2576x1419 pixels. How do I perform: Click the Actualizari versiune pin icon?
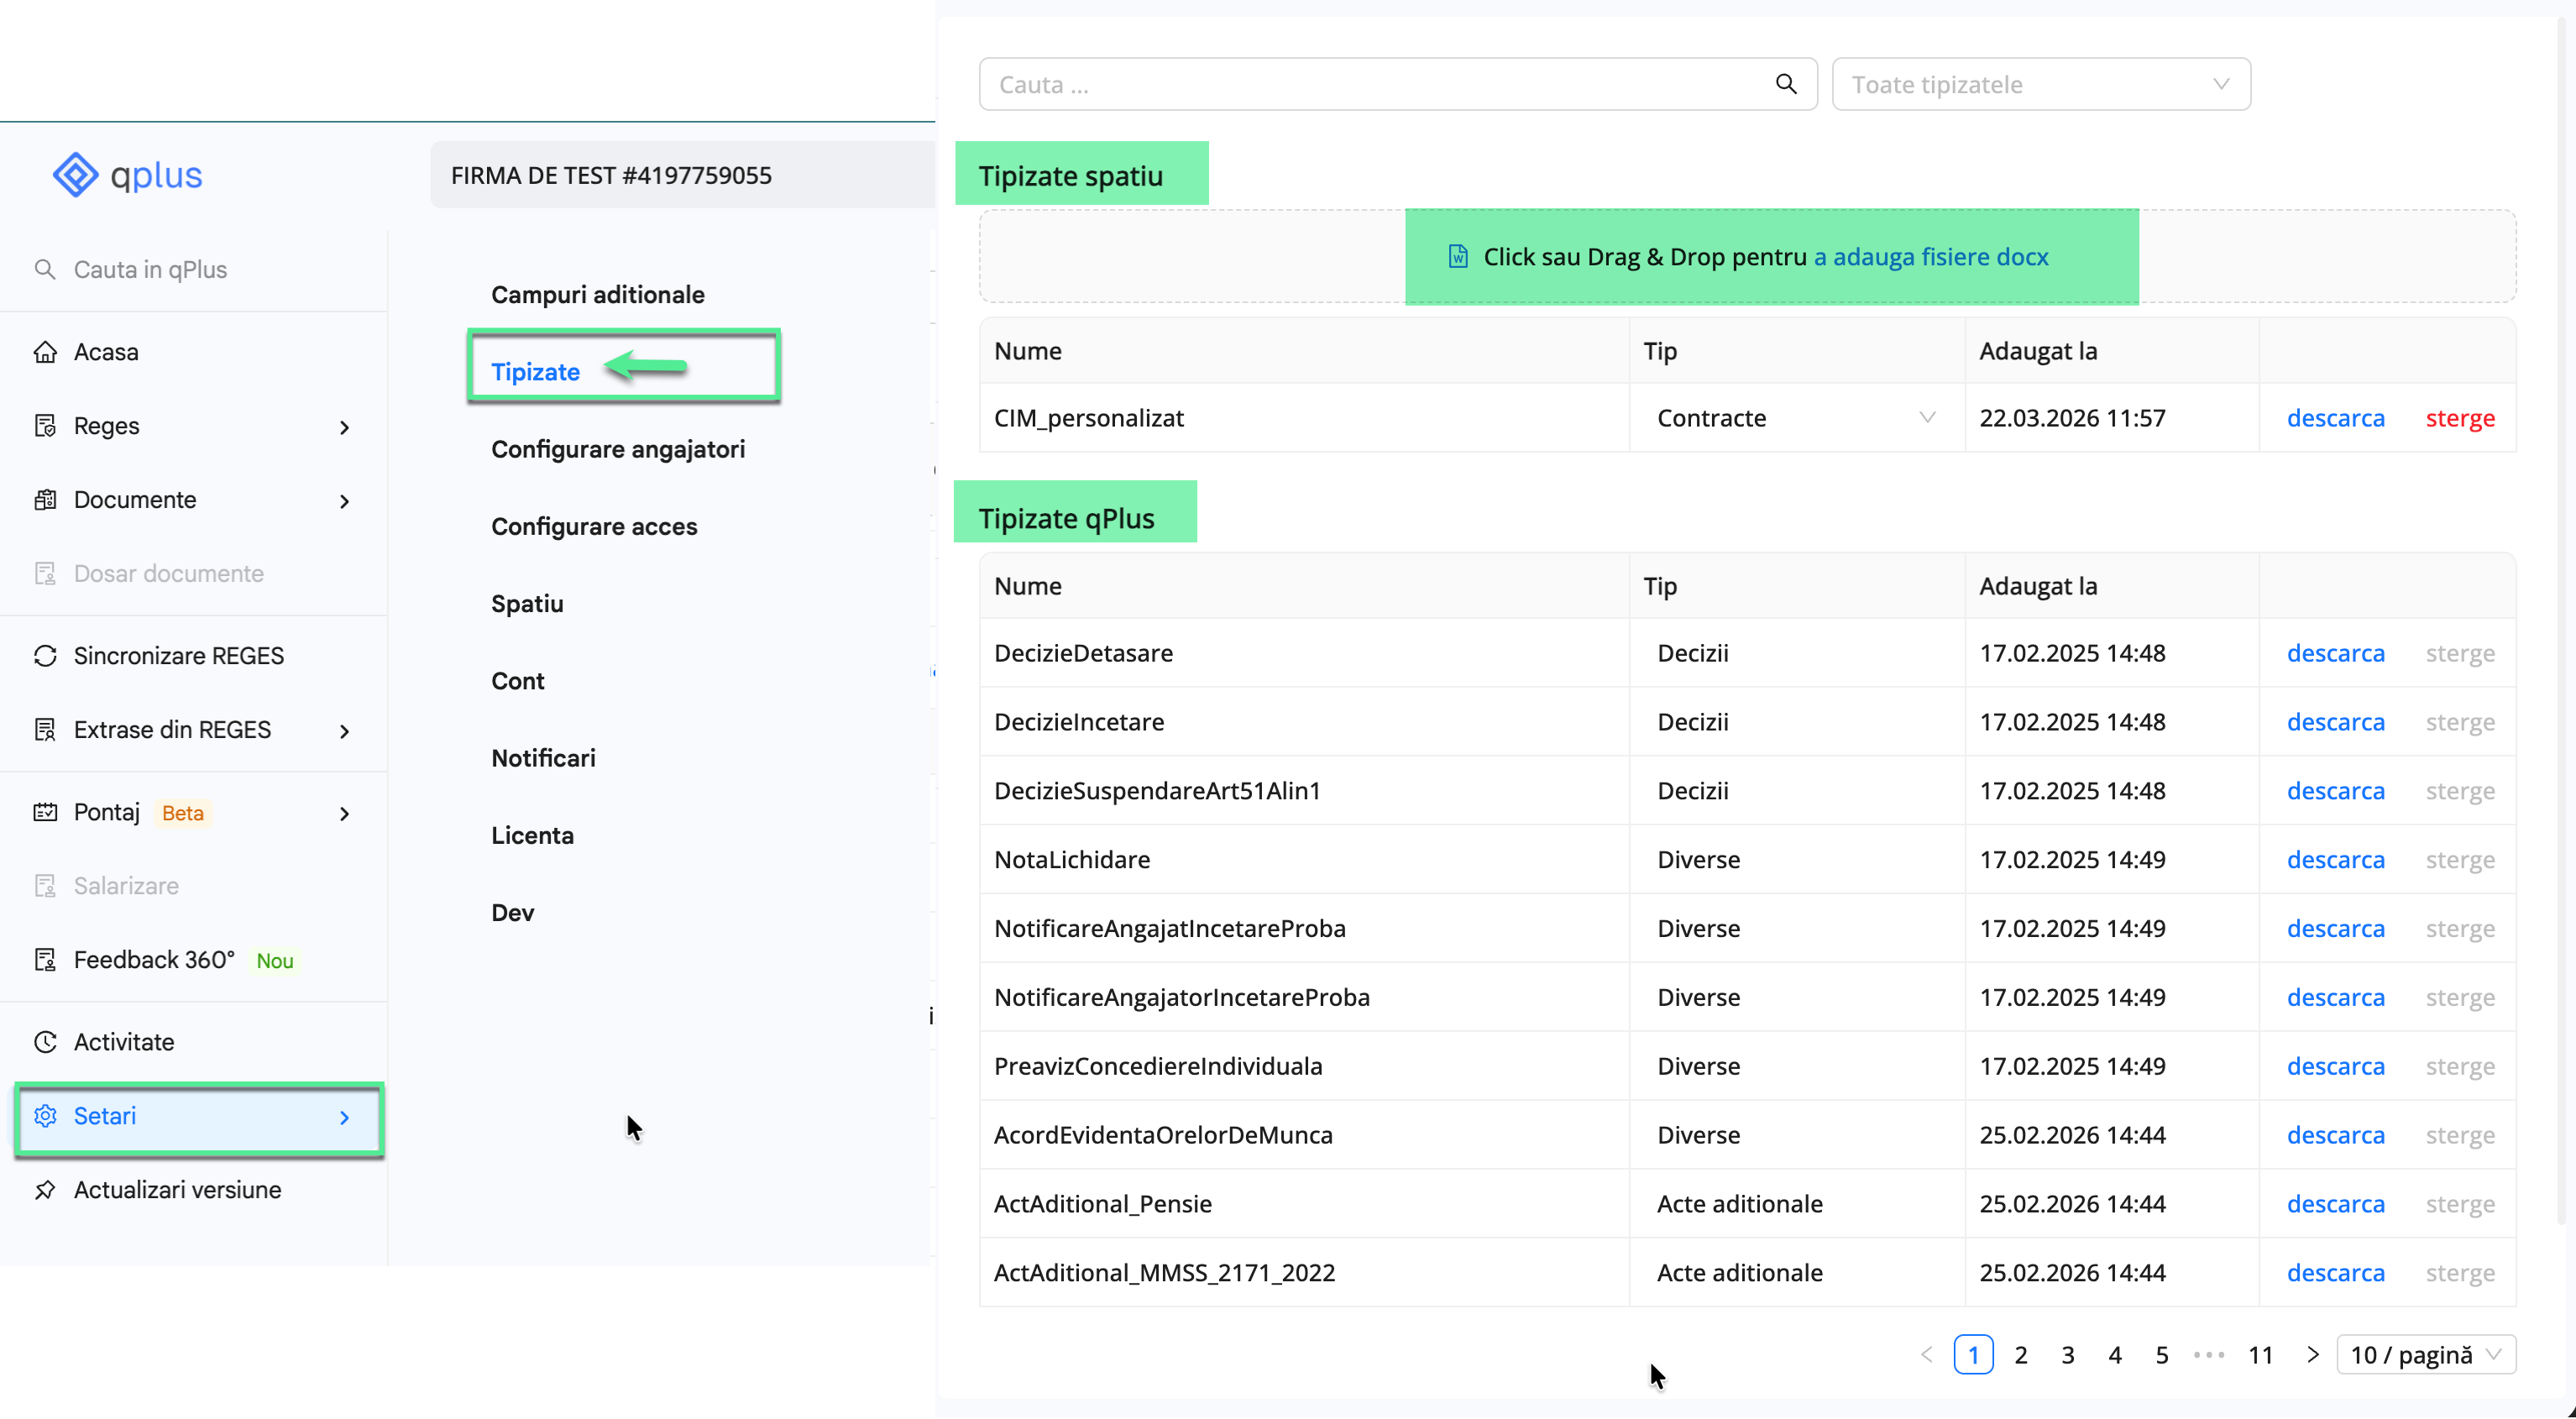45,1190
